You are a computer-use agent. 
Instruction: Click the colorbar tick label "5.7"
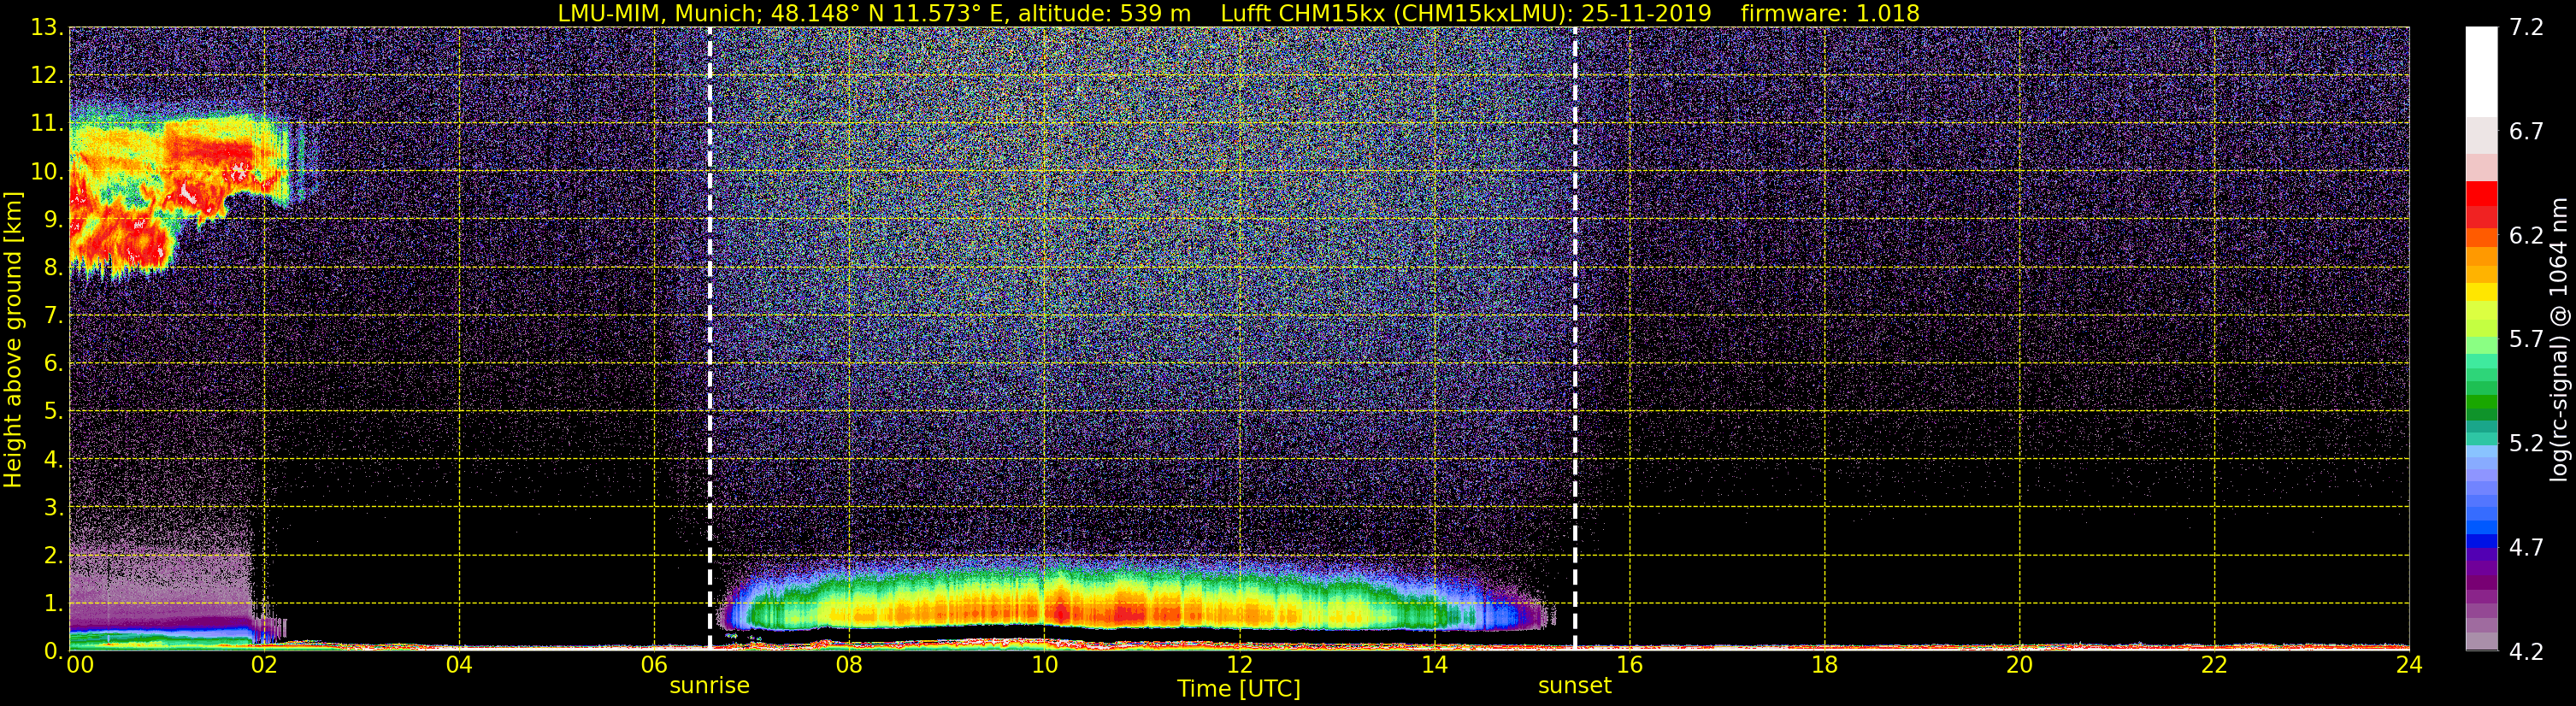2526,339
